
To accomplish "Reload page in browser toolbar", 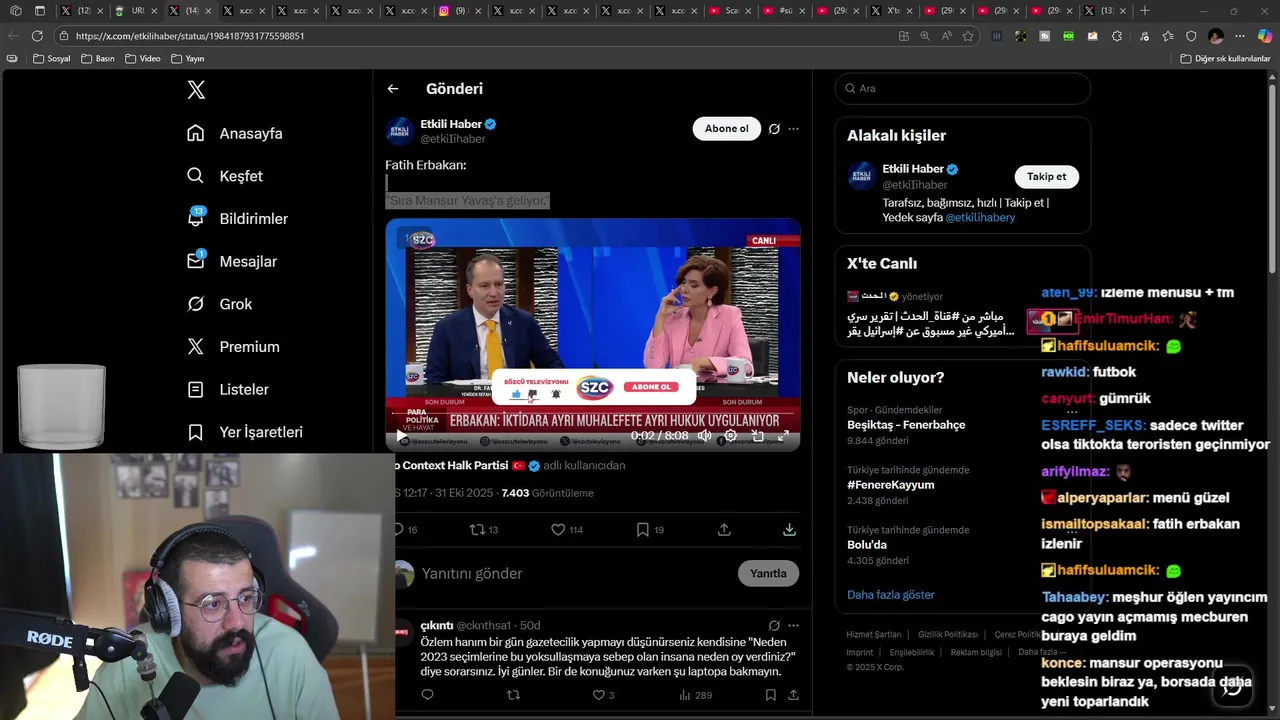I will (37, 36).
